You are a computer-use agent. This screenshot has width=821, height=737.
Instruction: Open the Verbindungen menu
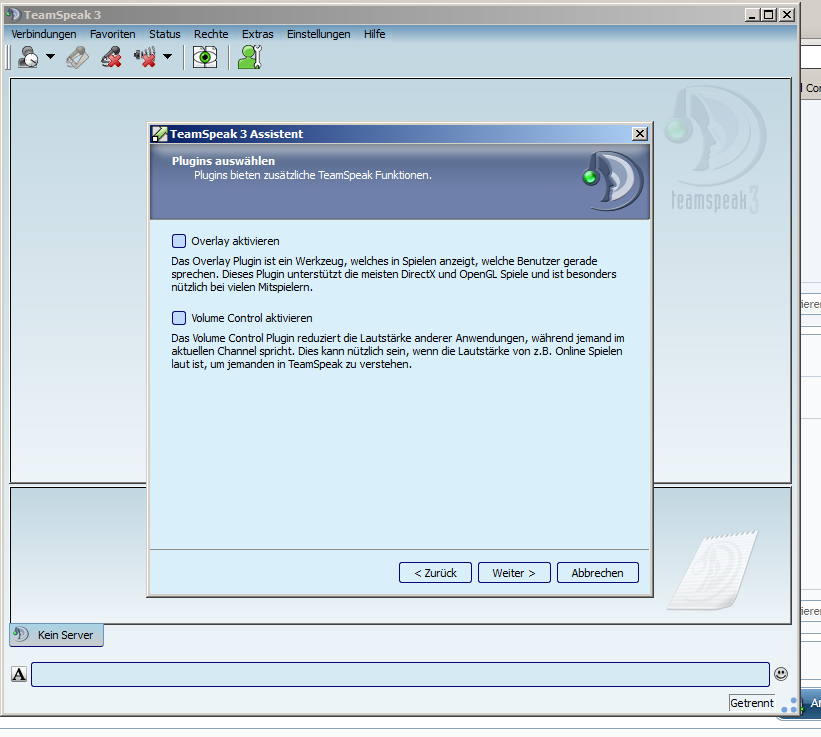(x=44, y=34)
